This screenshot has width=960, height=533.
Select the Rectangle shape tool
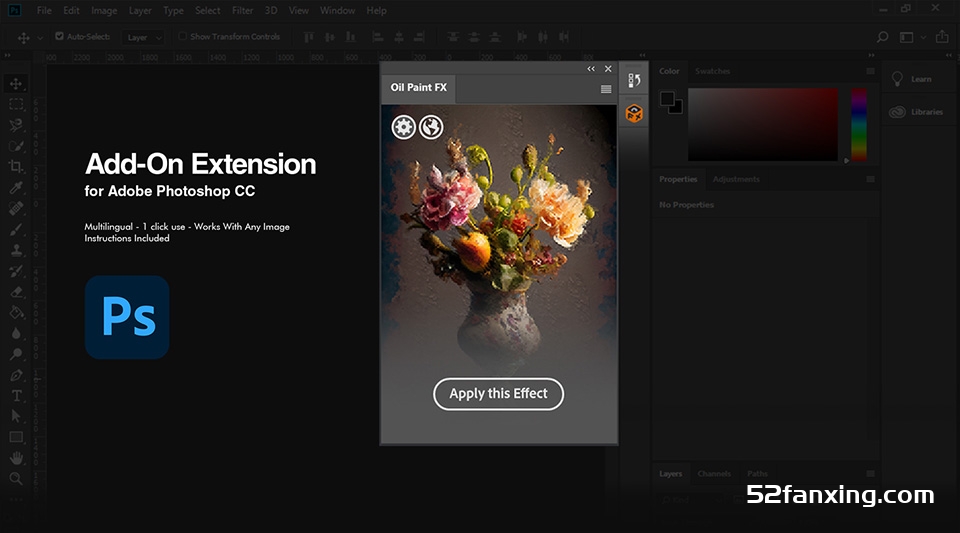(16, 437)
